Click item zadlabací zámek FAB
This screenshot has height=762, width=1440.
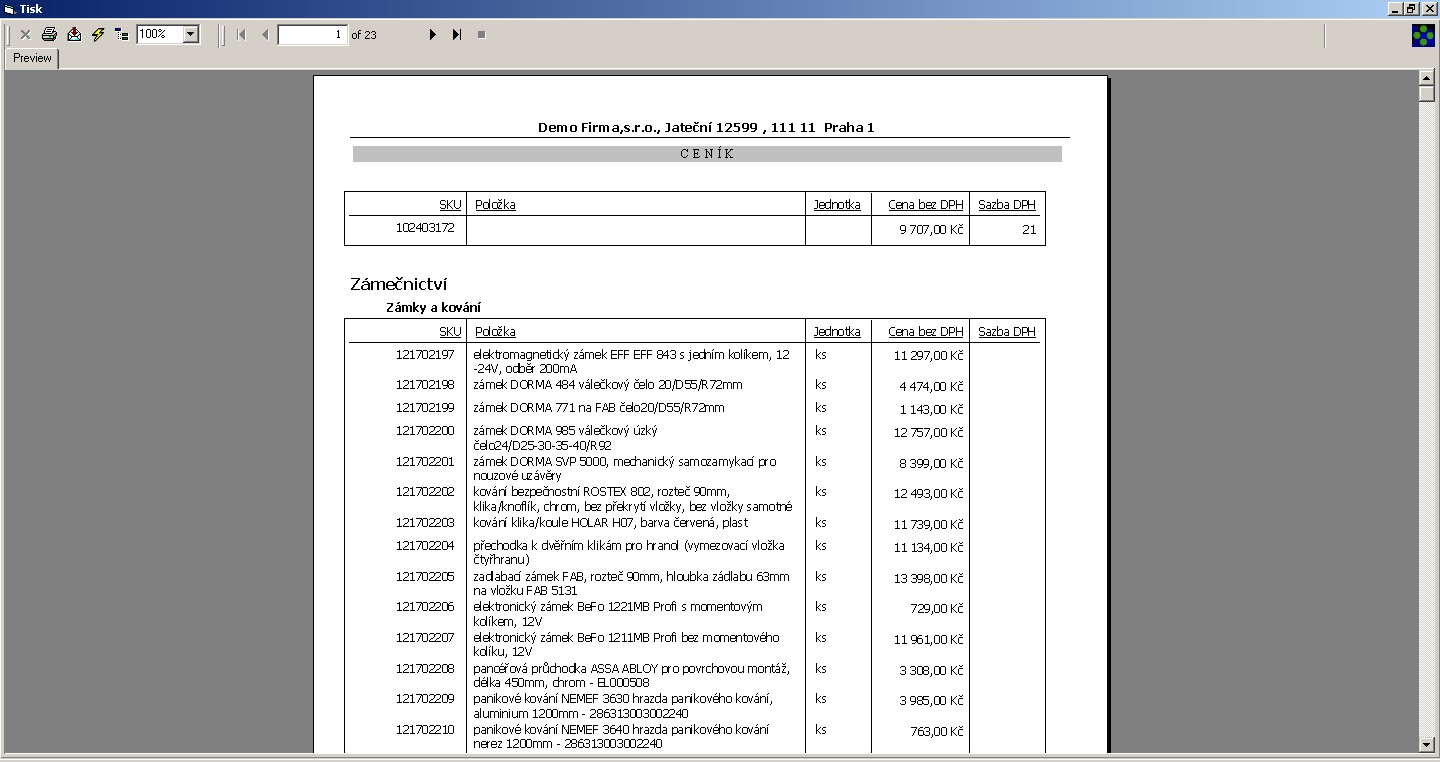point(631,583)
